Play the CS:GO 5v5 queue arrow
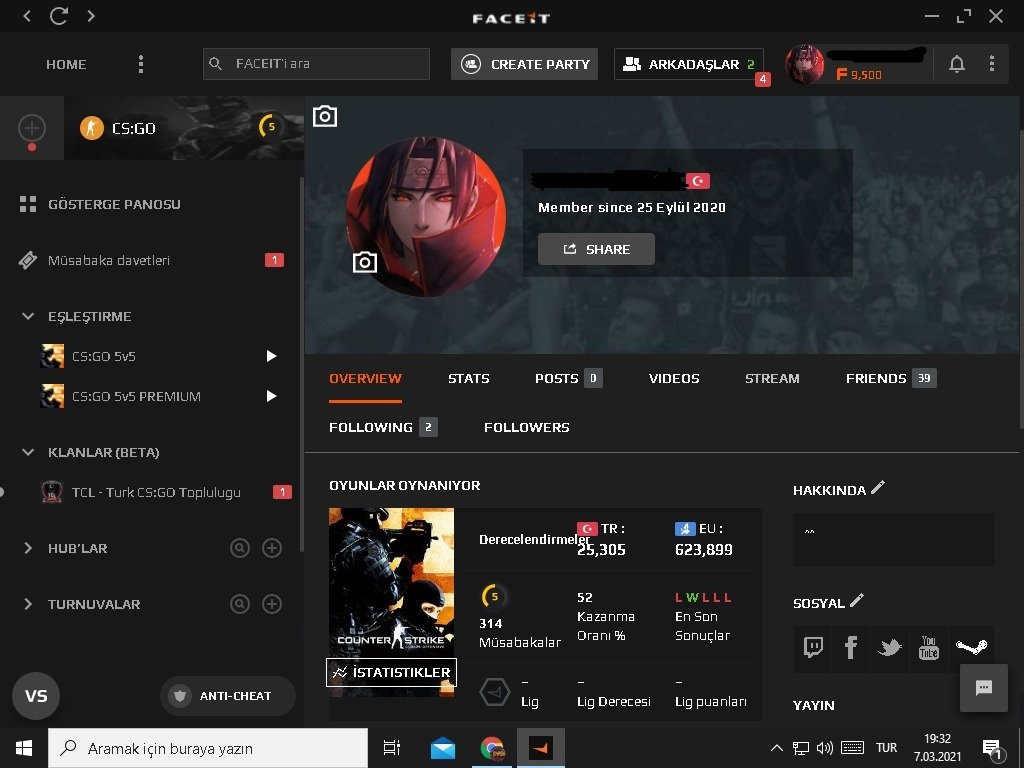The image size is (1024, 768). 272,356
